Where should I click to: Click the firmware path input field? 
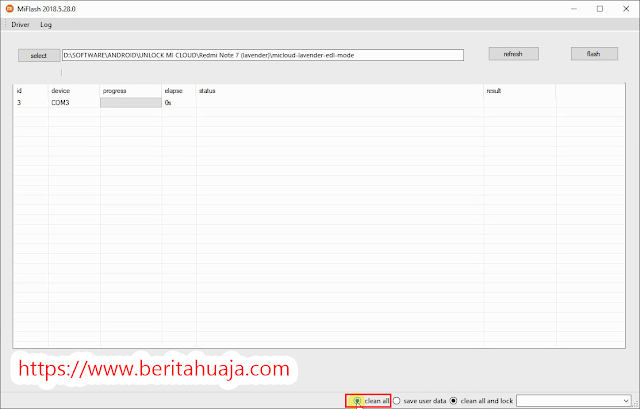263,55
